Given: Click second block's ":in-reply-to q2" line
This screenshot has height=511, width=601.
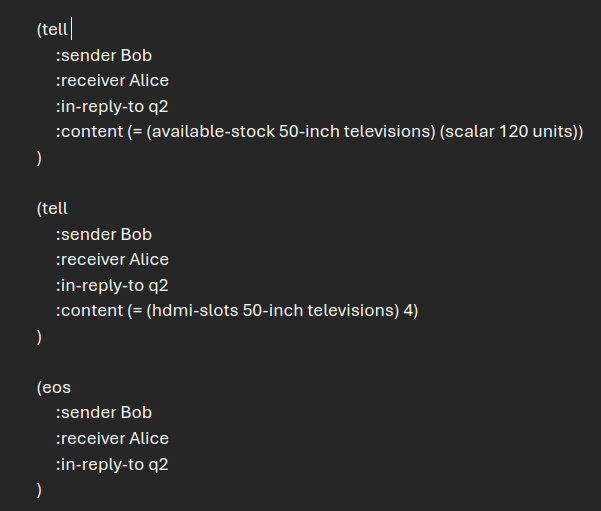Looking at the screenshot, I should pyautogui.click(x=112, y=286).
